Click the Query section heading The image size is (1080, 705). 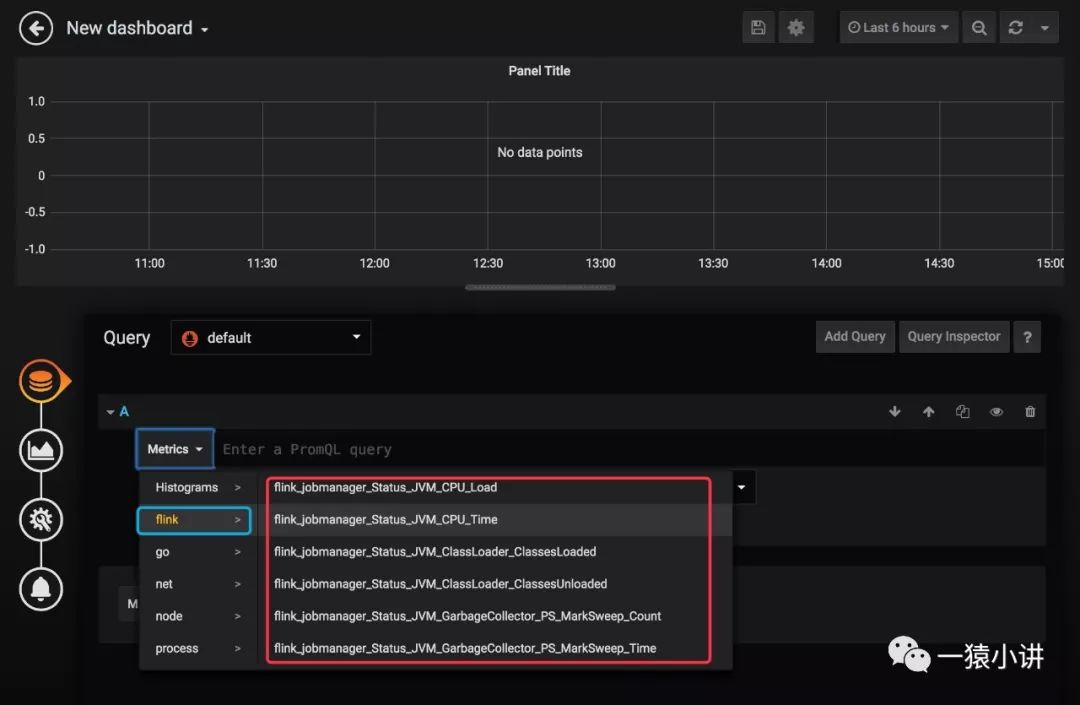[127, 338]
